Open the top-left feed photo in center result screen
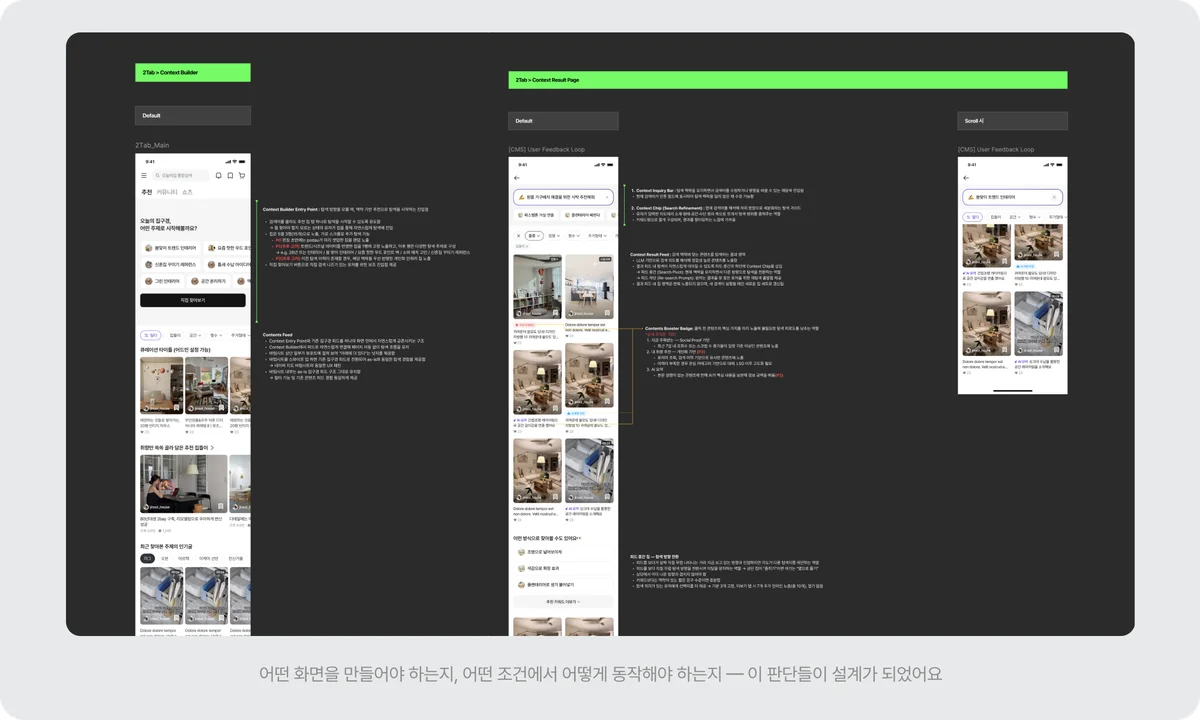 538,286
